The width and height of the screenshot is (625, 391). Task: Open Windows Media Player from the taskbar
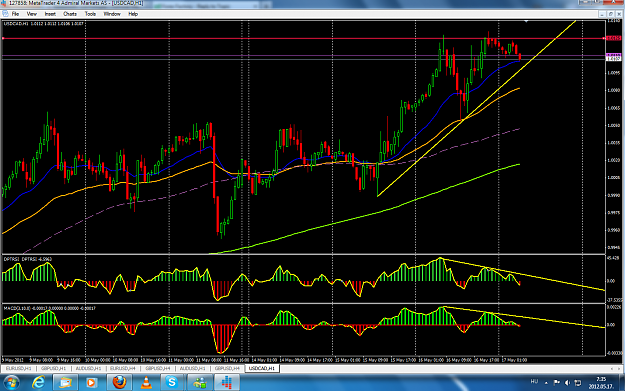pos(91,383)
